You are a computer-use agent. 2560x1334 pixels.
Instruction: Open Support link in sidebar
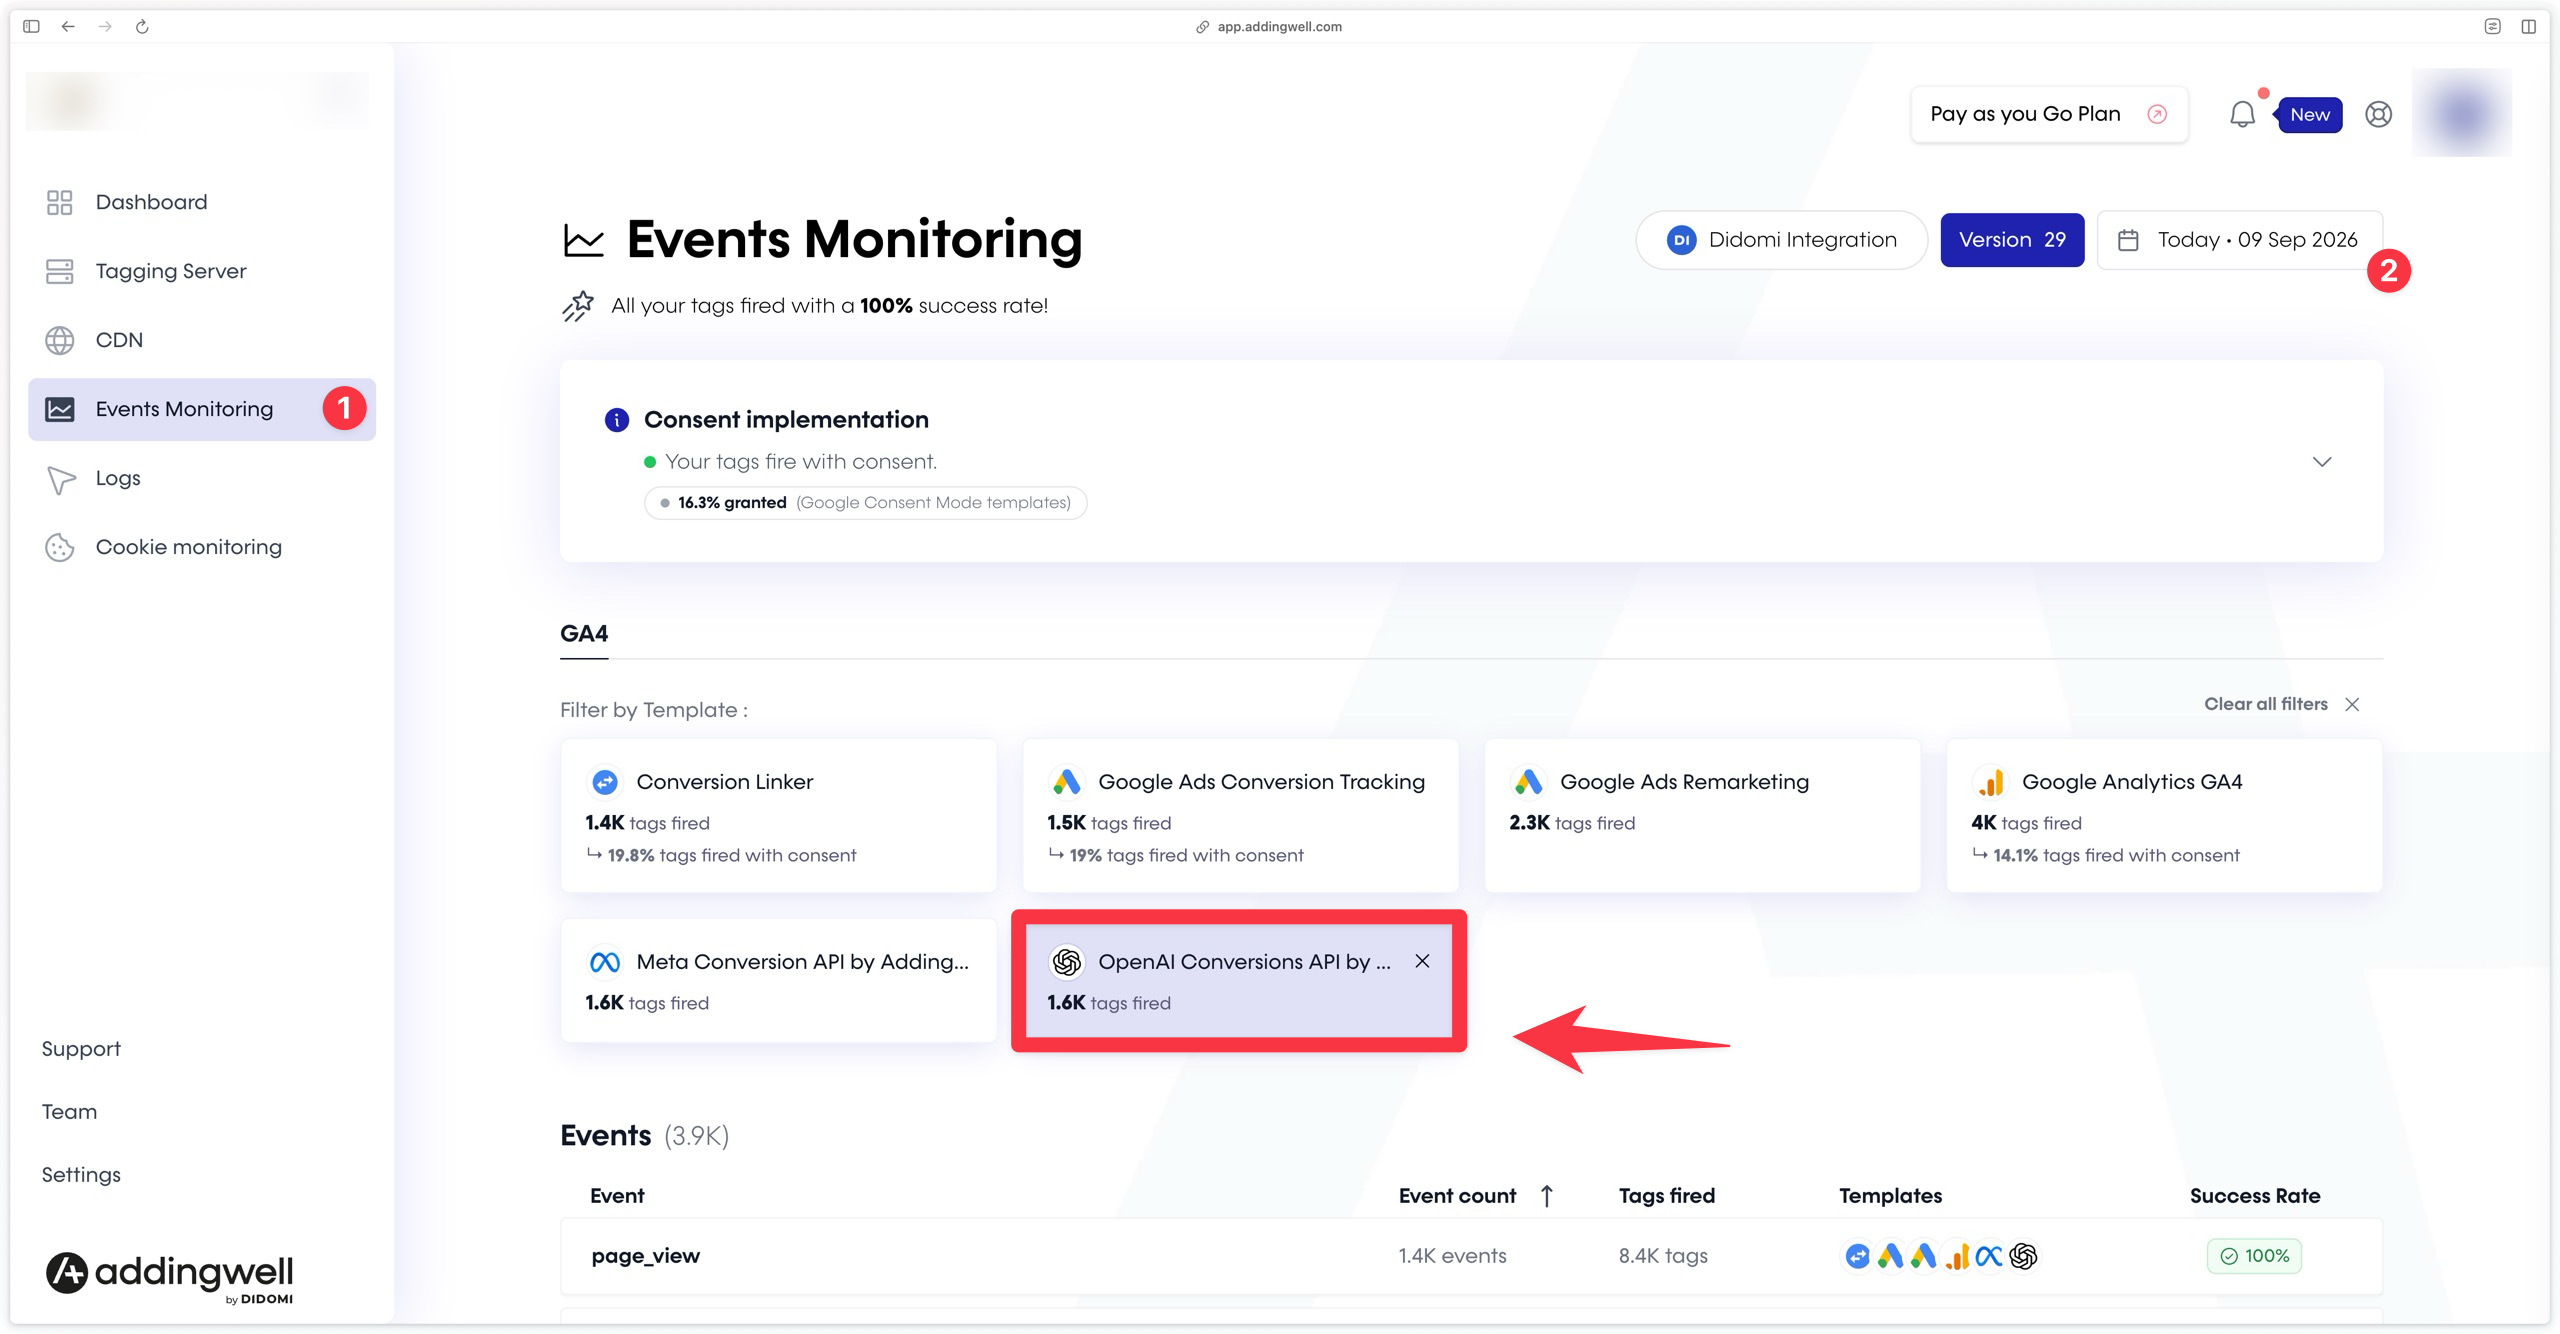81,1049
